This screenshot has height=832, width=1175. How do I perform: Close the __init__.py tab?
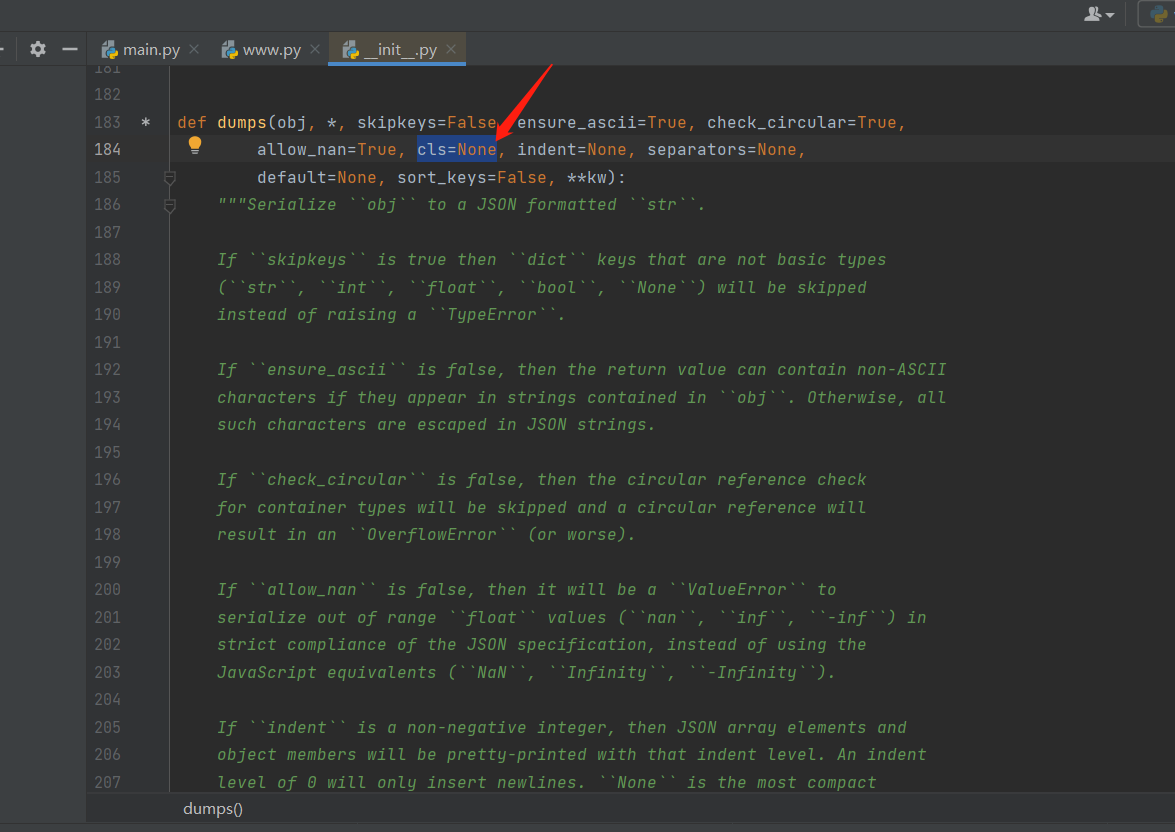point(451,49)
